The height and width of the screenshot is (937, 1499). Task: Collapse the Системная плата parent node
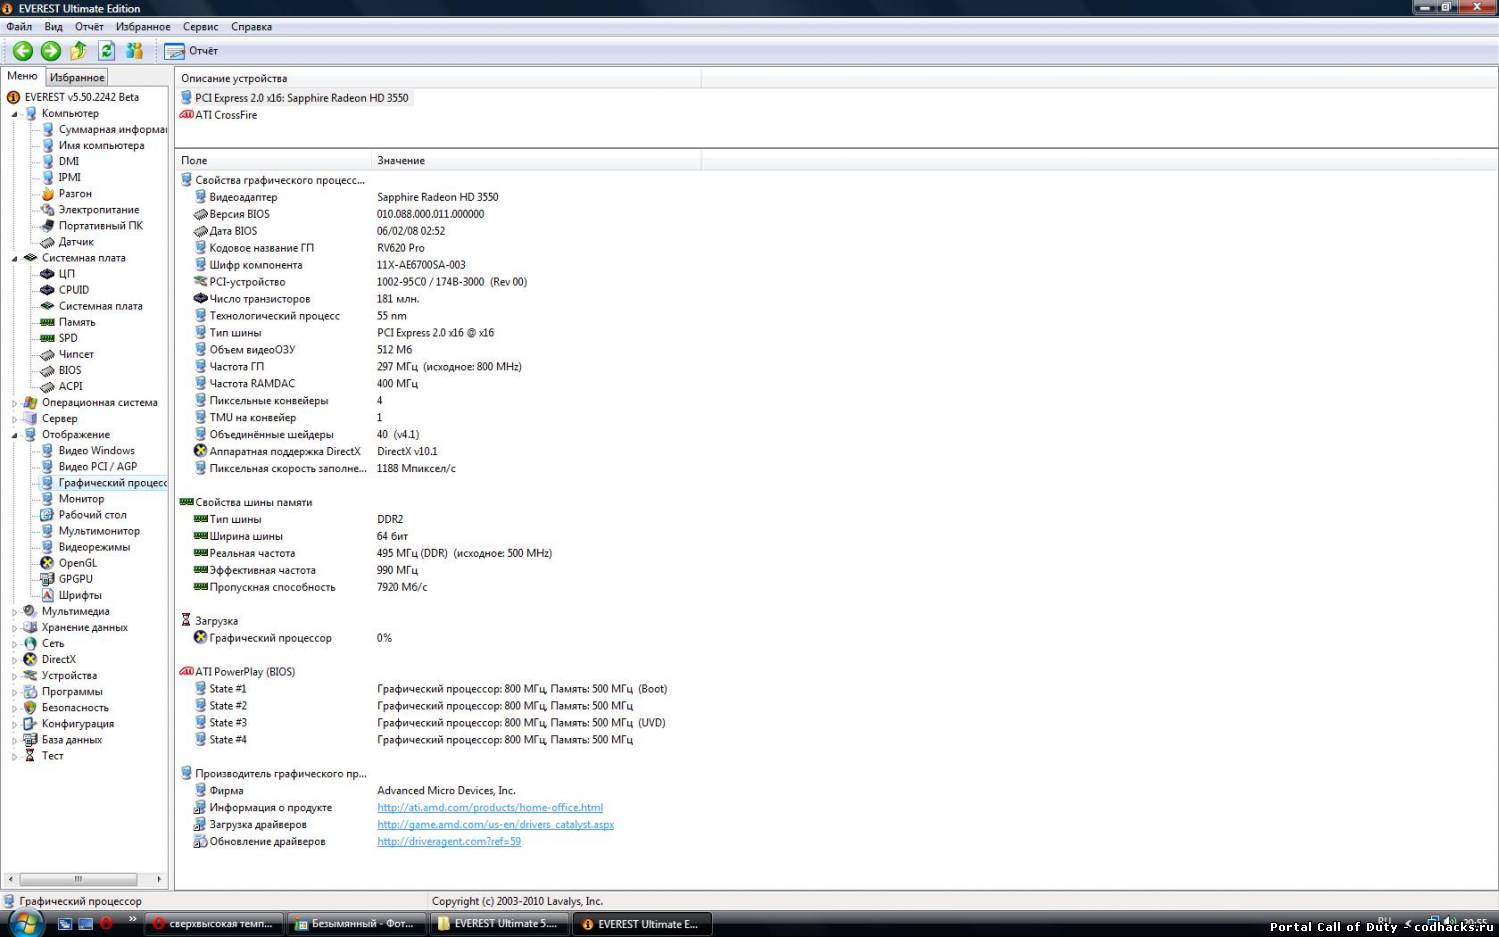point(15,258)
